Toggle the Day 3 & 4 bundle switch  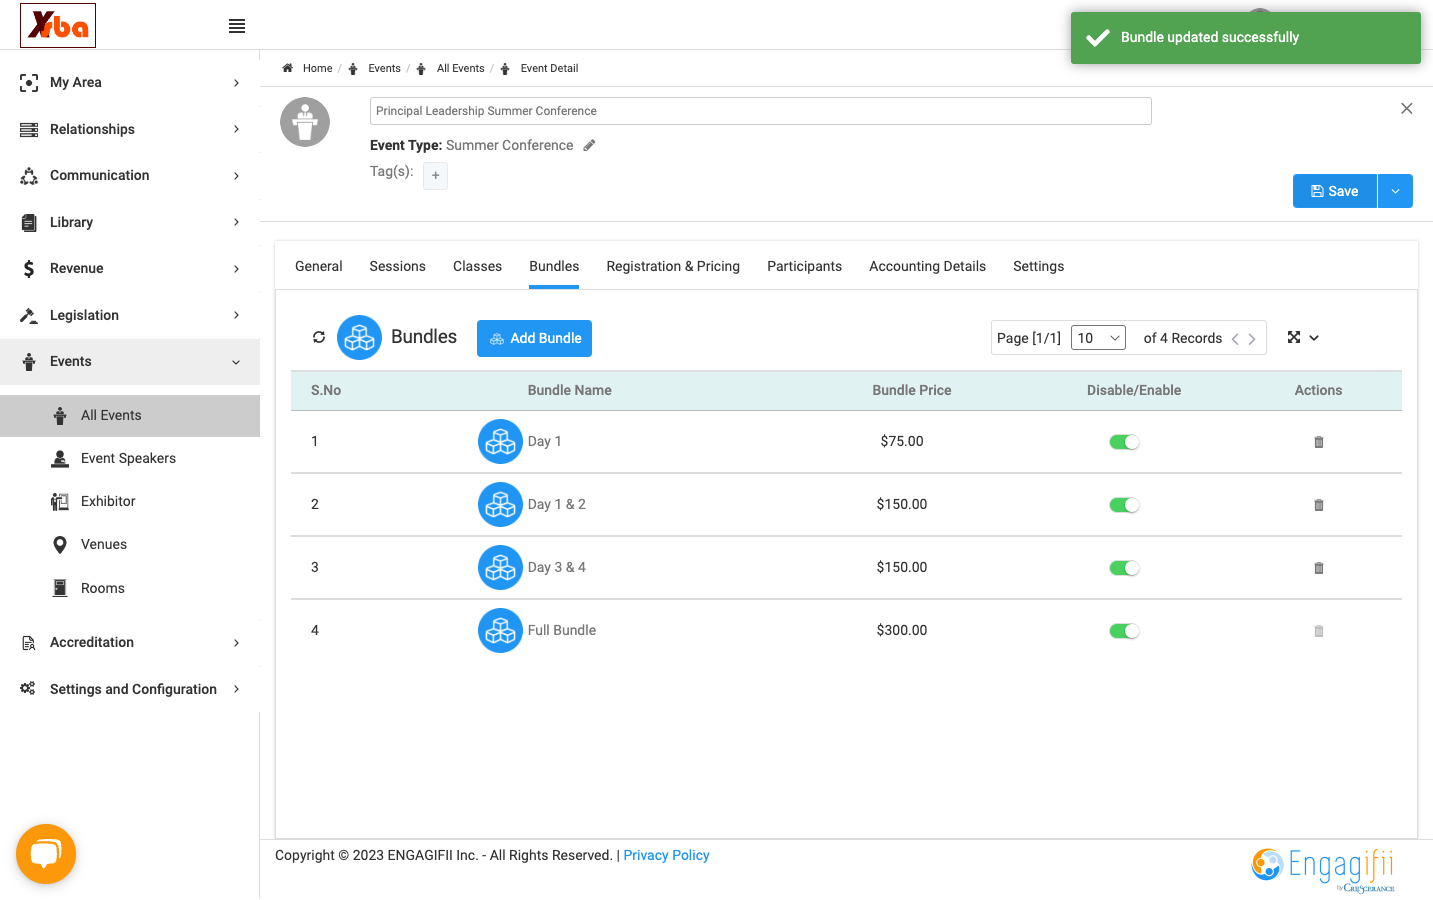(1124, 568)
